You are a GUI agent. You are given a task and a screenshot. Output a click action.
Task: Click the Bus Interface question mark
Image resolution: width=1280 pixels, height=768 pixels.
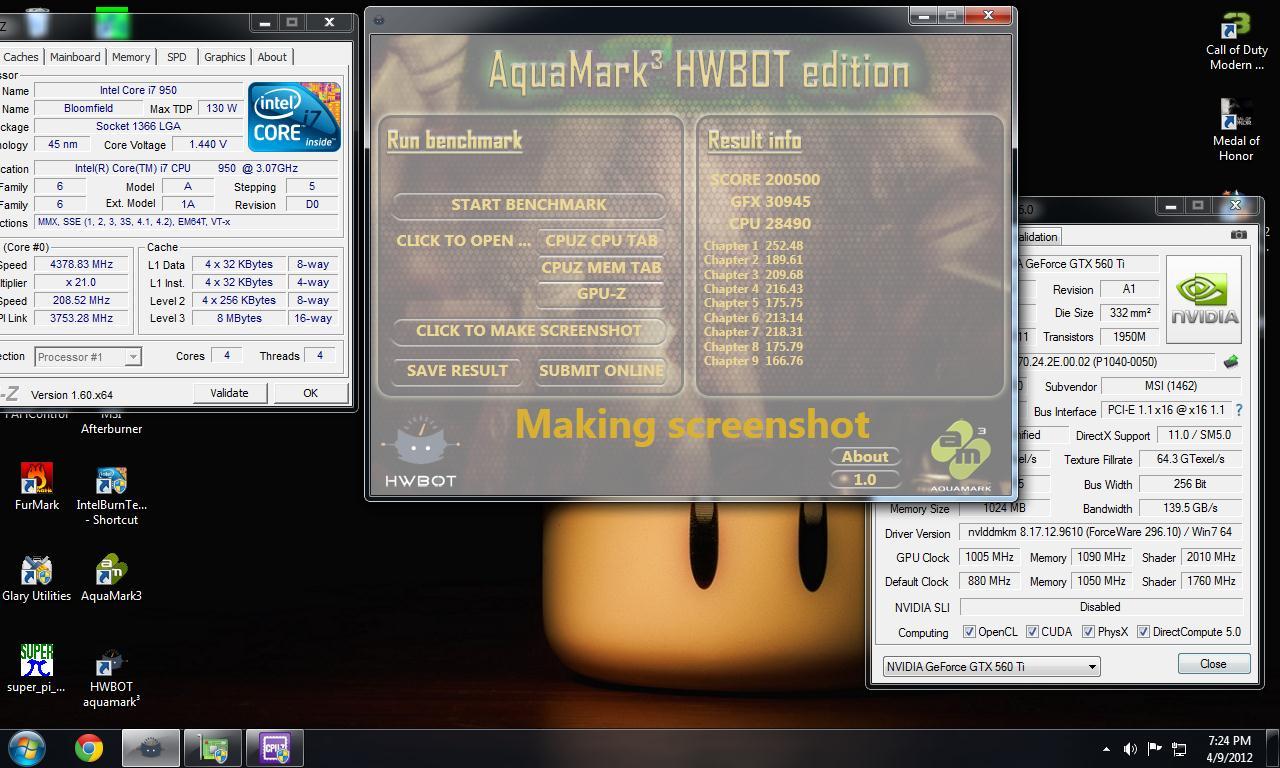click(1239, 410)
